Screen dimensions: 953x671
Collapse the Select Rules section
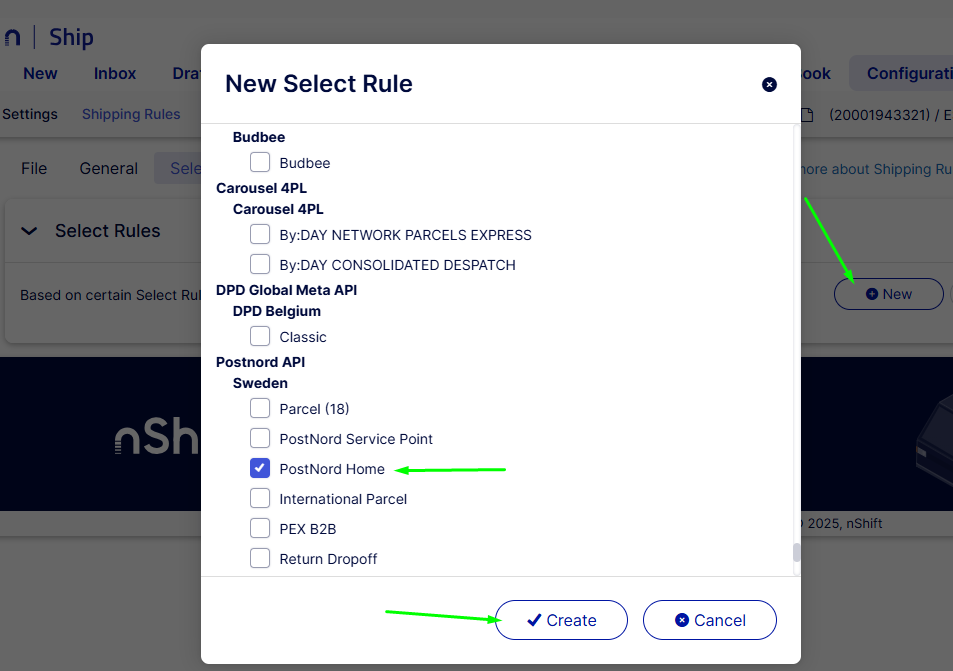29,230
